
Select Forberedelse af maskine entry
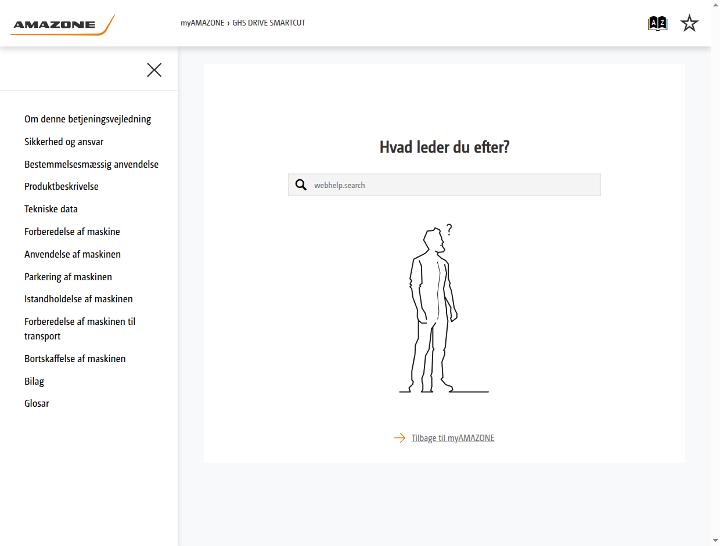tap(72, 231)
